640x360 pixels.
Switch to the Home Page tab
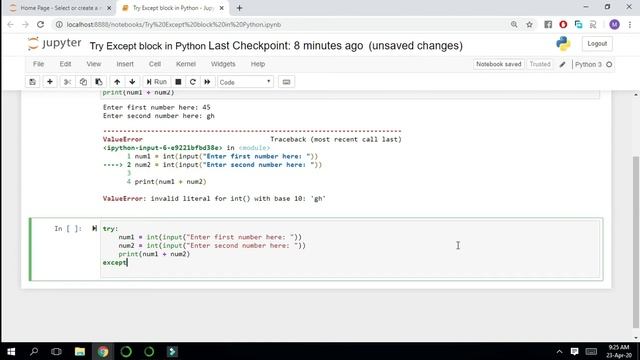[59, 8]
